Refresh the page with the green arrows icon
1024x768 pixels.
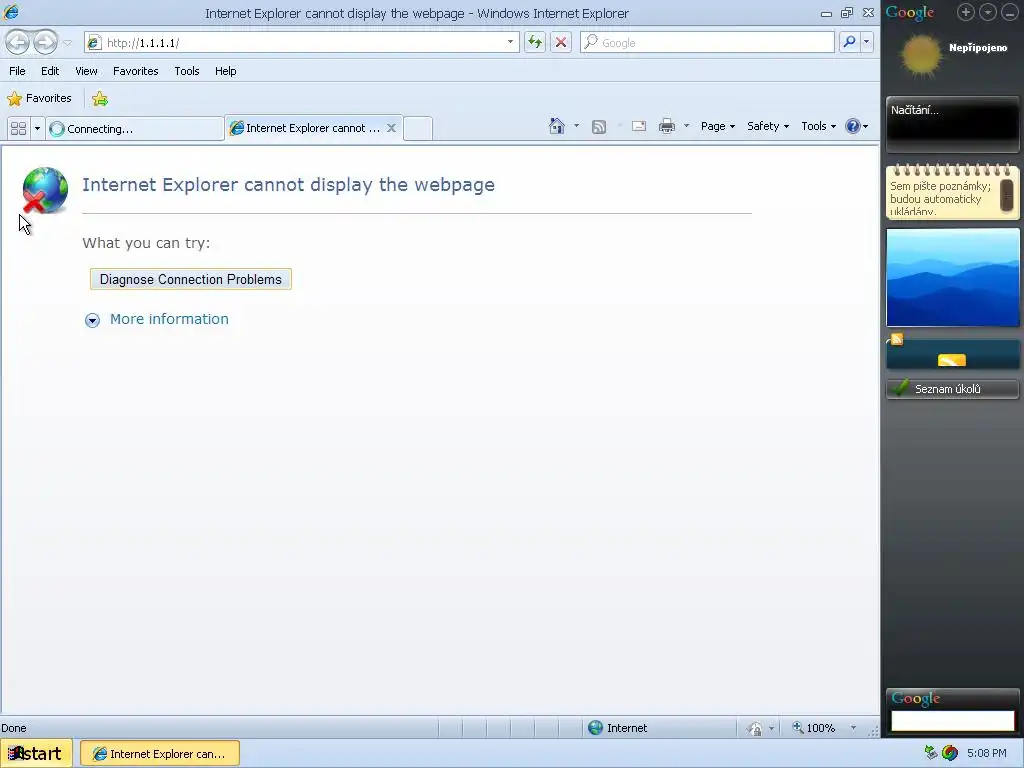click(x=535, y=42)
